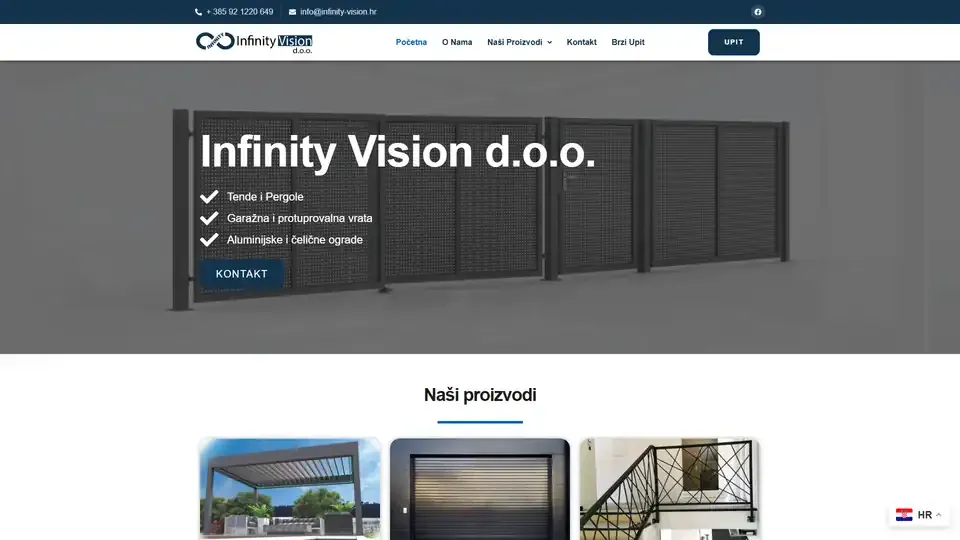Open the stair railing product thumbnail
960x540 pixels.
pyautogui.click(x=669, y=489)
